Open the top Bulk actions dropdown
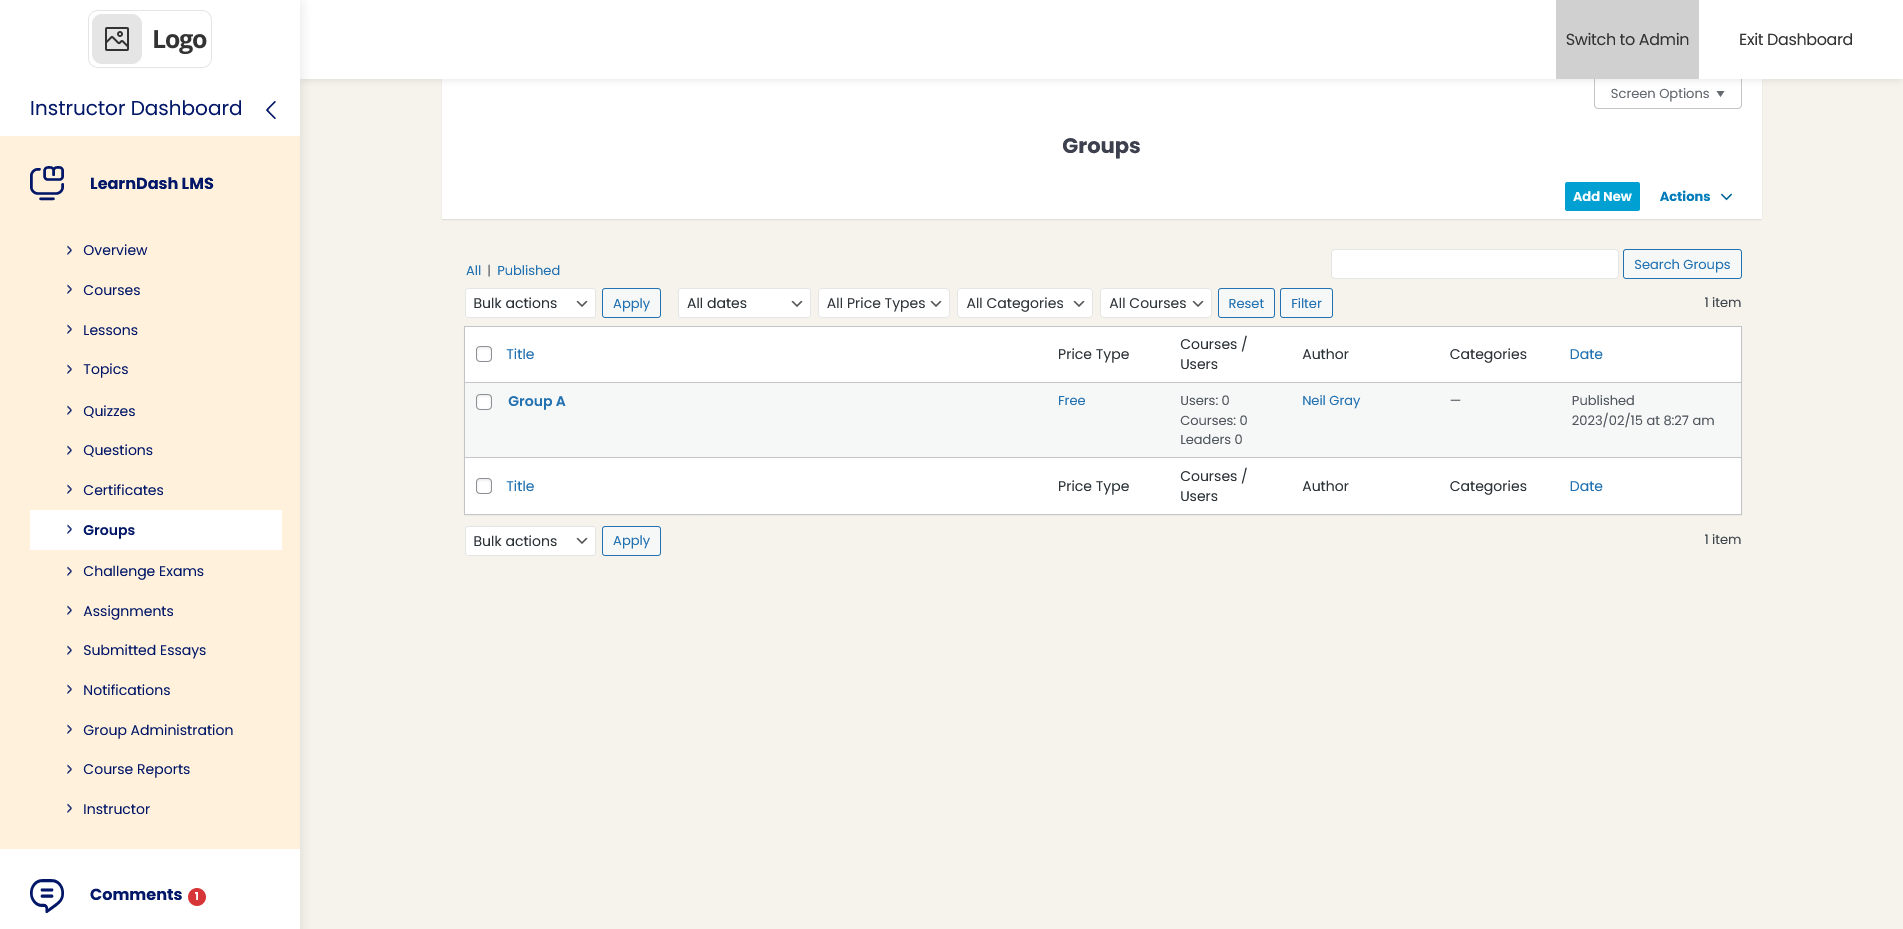This screenshot has width=1903, height=929. tap(530, 303)
